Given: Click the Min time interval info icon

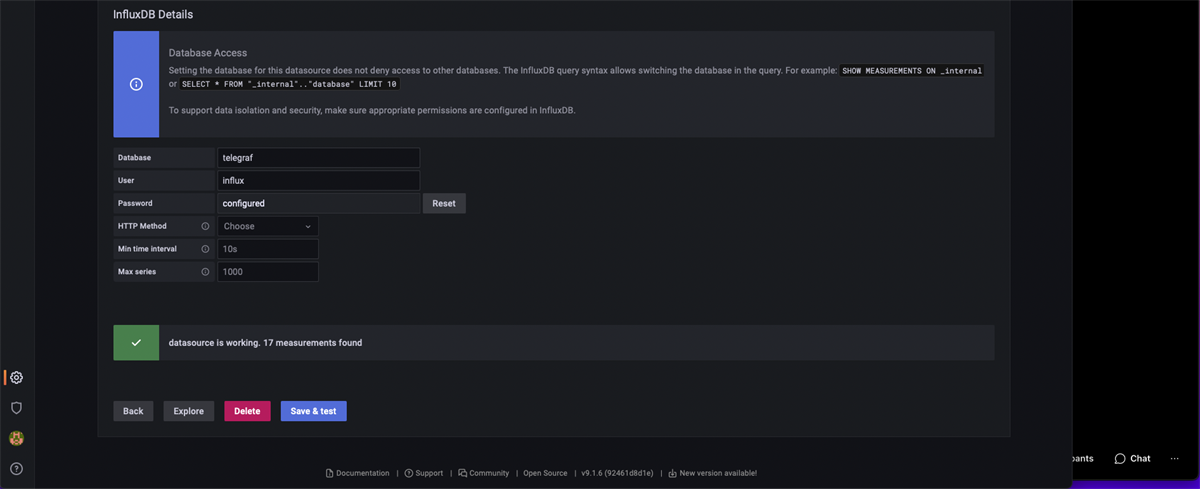Looking at the screenshot, I should 205,249.
